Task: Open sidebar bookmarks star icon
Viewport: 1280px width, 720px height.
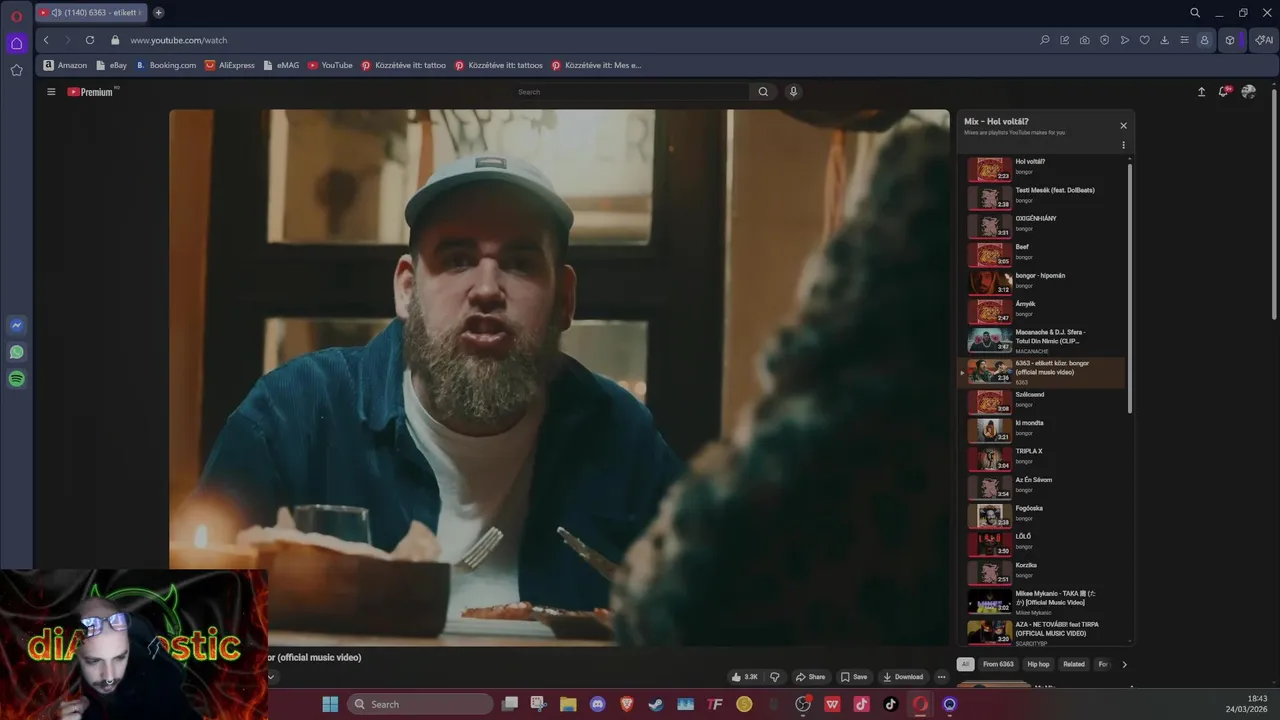Action: [x=16, y=70]
